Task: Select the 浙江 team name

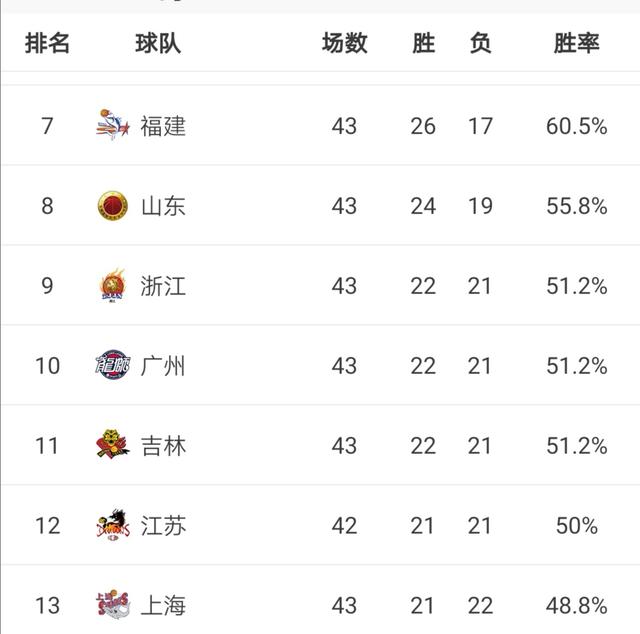Action: pyautogui.click(x=163, y=286)
